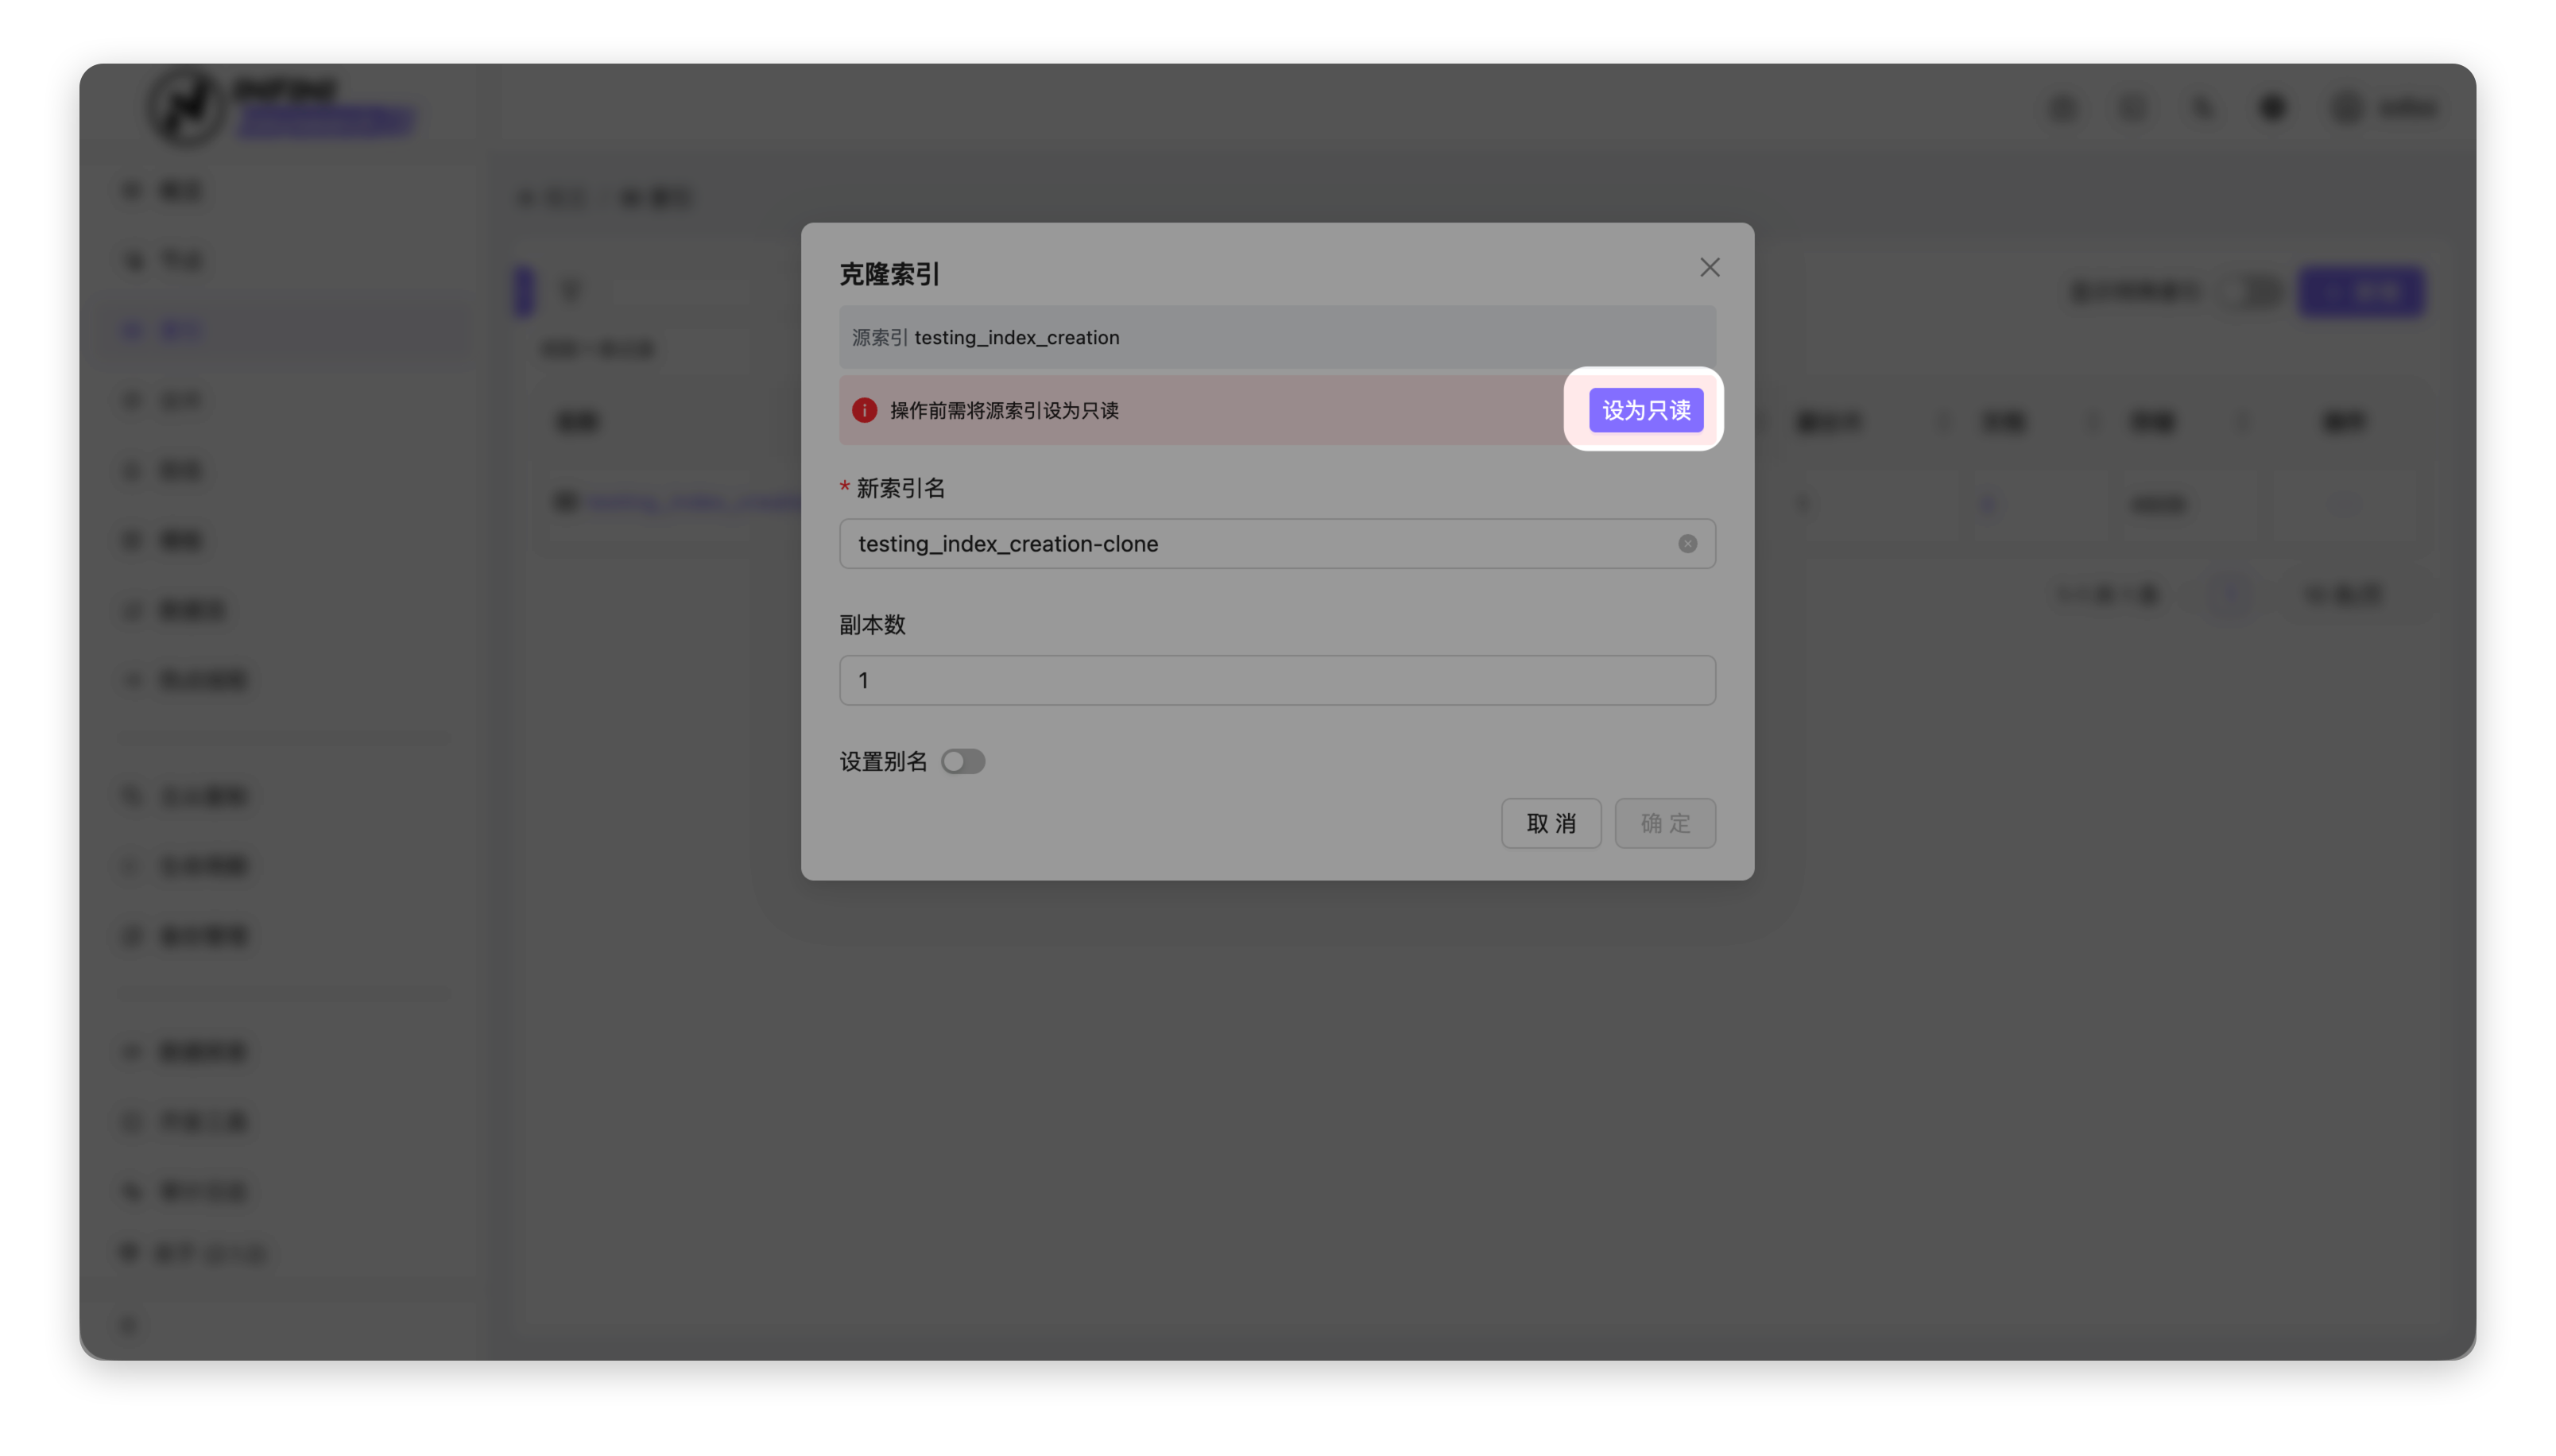Close the 克隆索引 dialog with the X icon
Screen dimensions: 2556x1456
pos(1709,267)
